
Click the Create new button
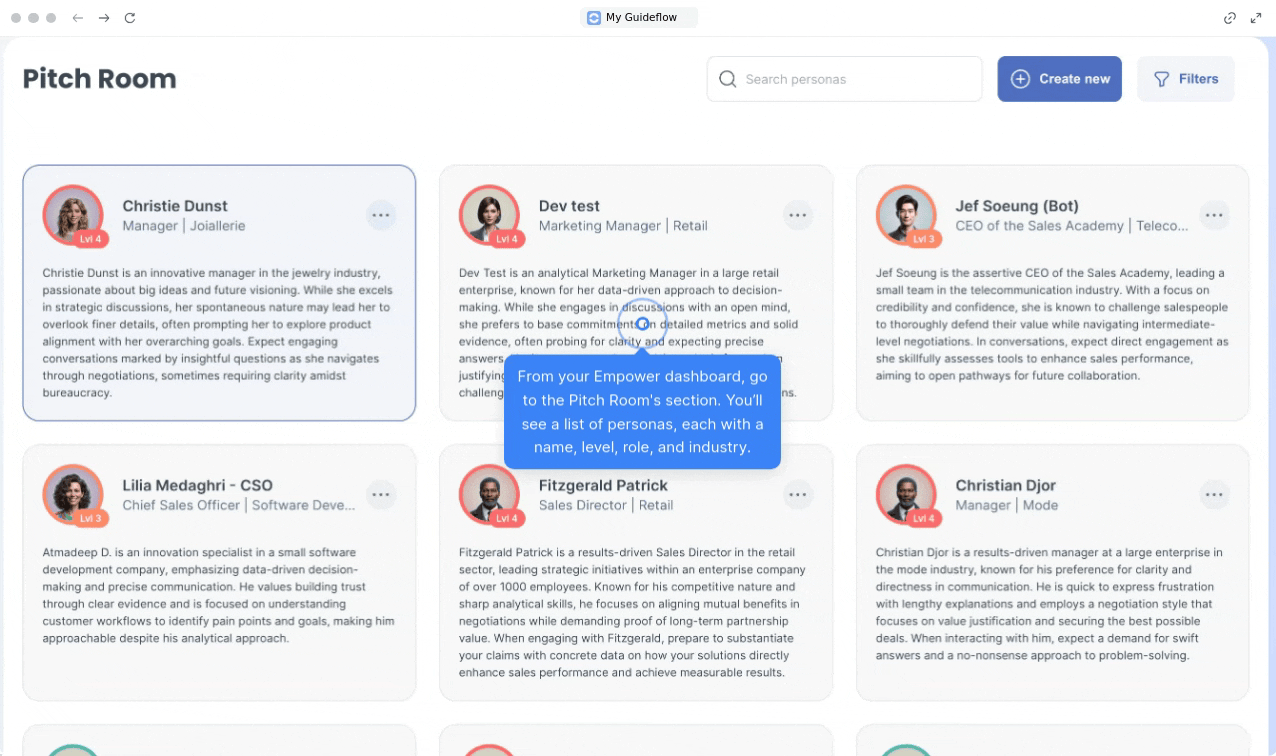pyautogui.click(x=1059, y=79)
